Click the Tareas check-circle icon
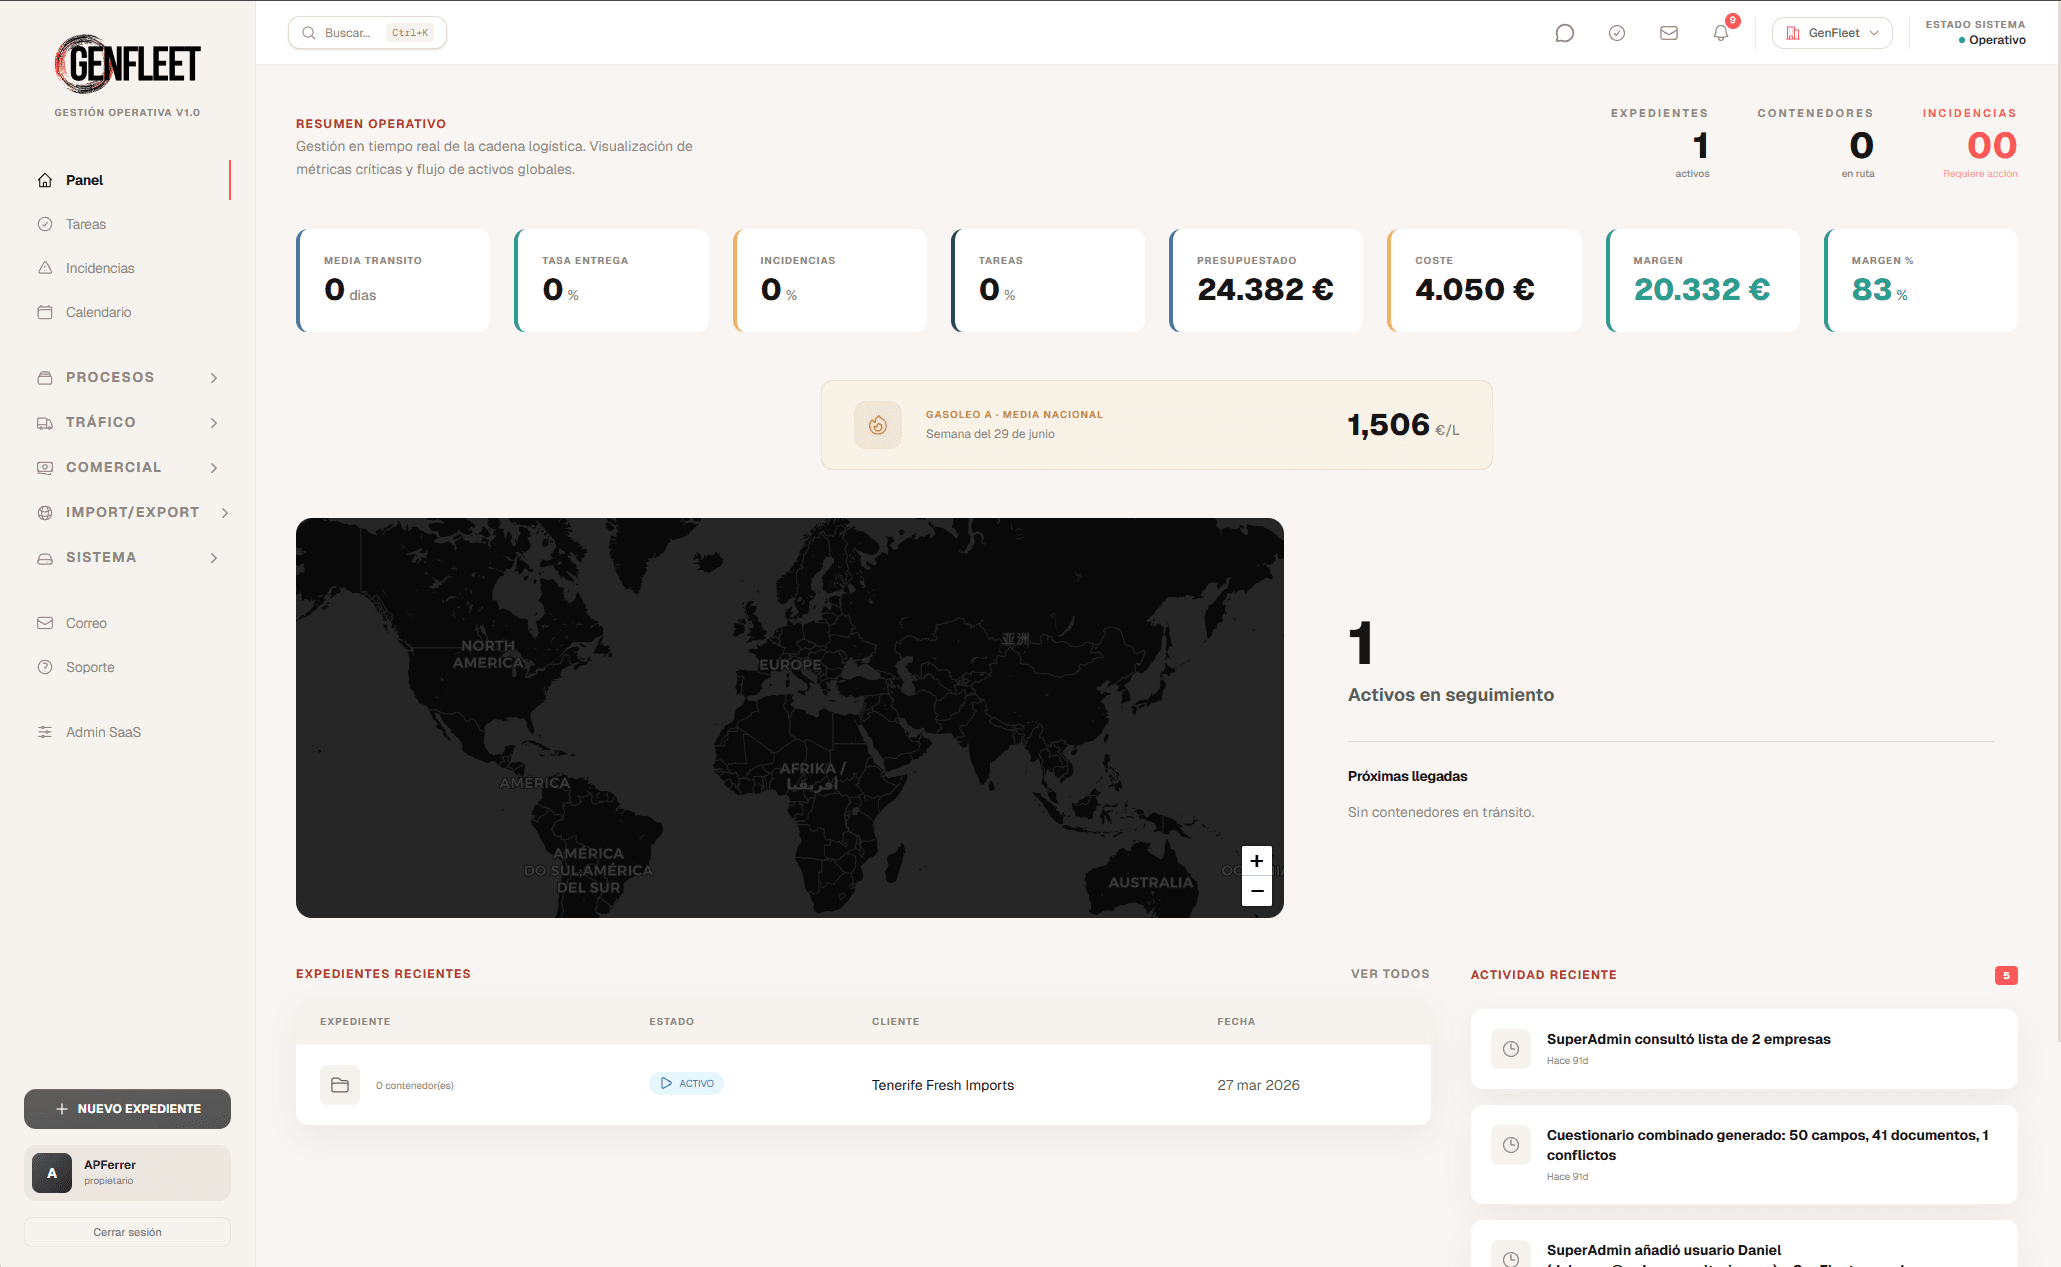This screenshot has width=2061, height=1267. click(x=45, y=224)
